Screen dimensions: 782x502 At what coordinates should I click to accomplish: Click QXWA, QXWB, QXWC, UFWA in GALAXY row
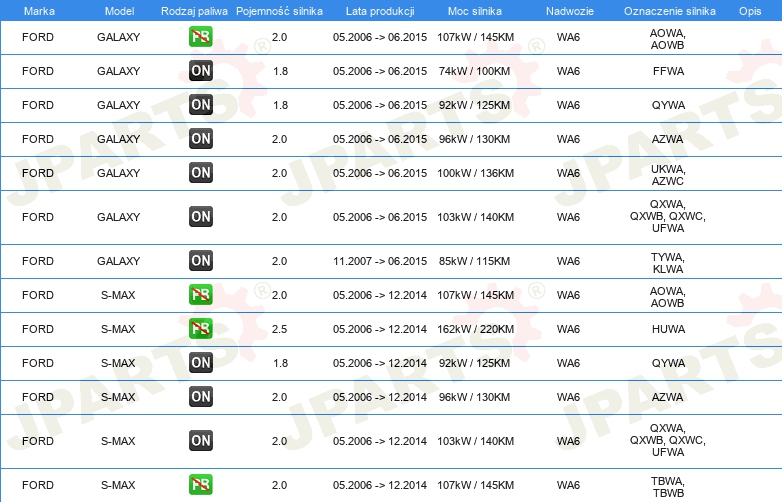tap(668, 216)
